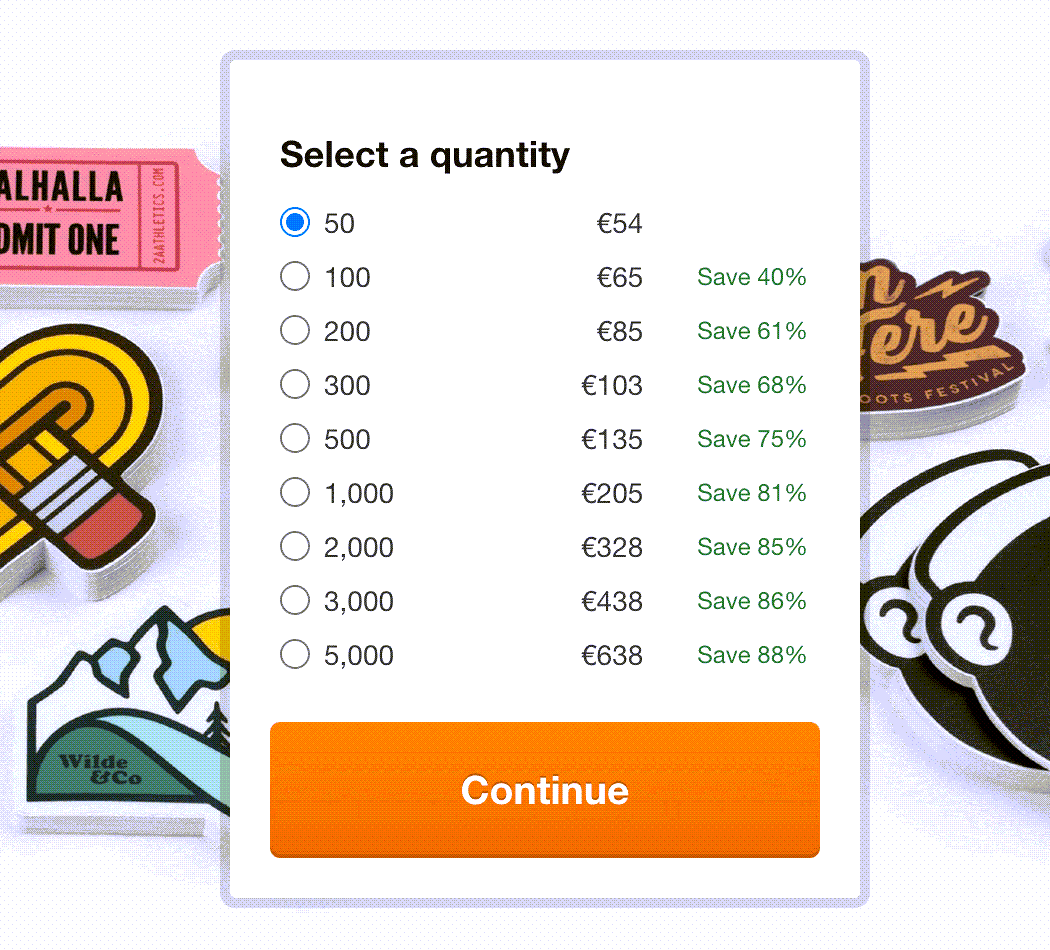The width and height of the screenshot is (1050, 950).
Task: Click the €638 price label
Action: click(x=612, y=655)
